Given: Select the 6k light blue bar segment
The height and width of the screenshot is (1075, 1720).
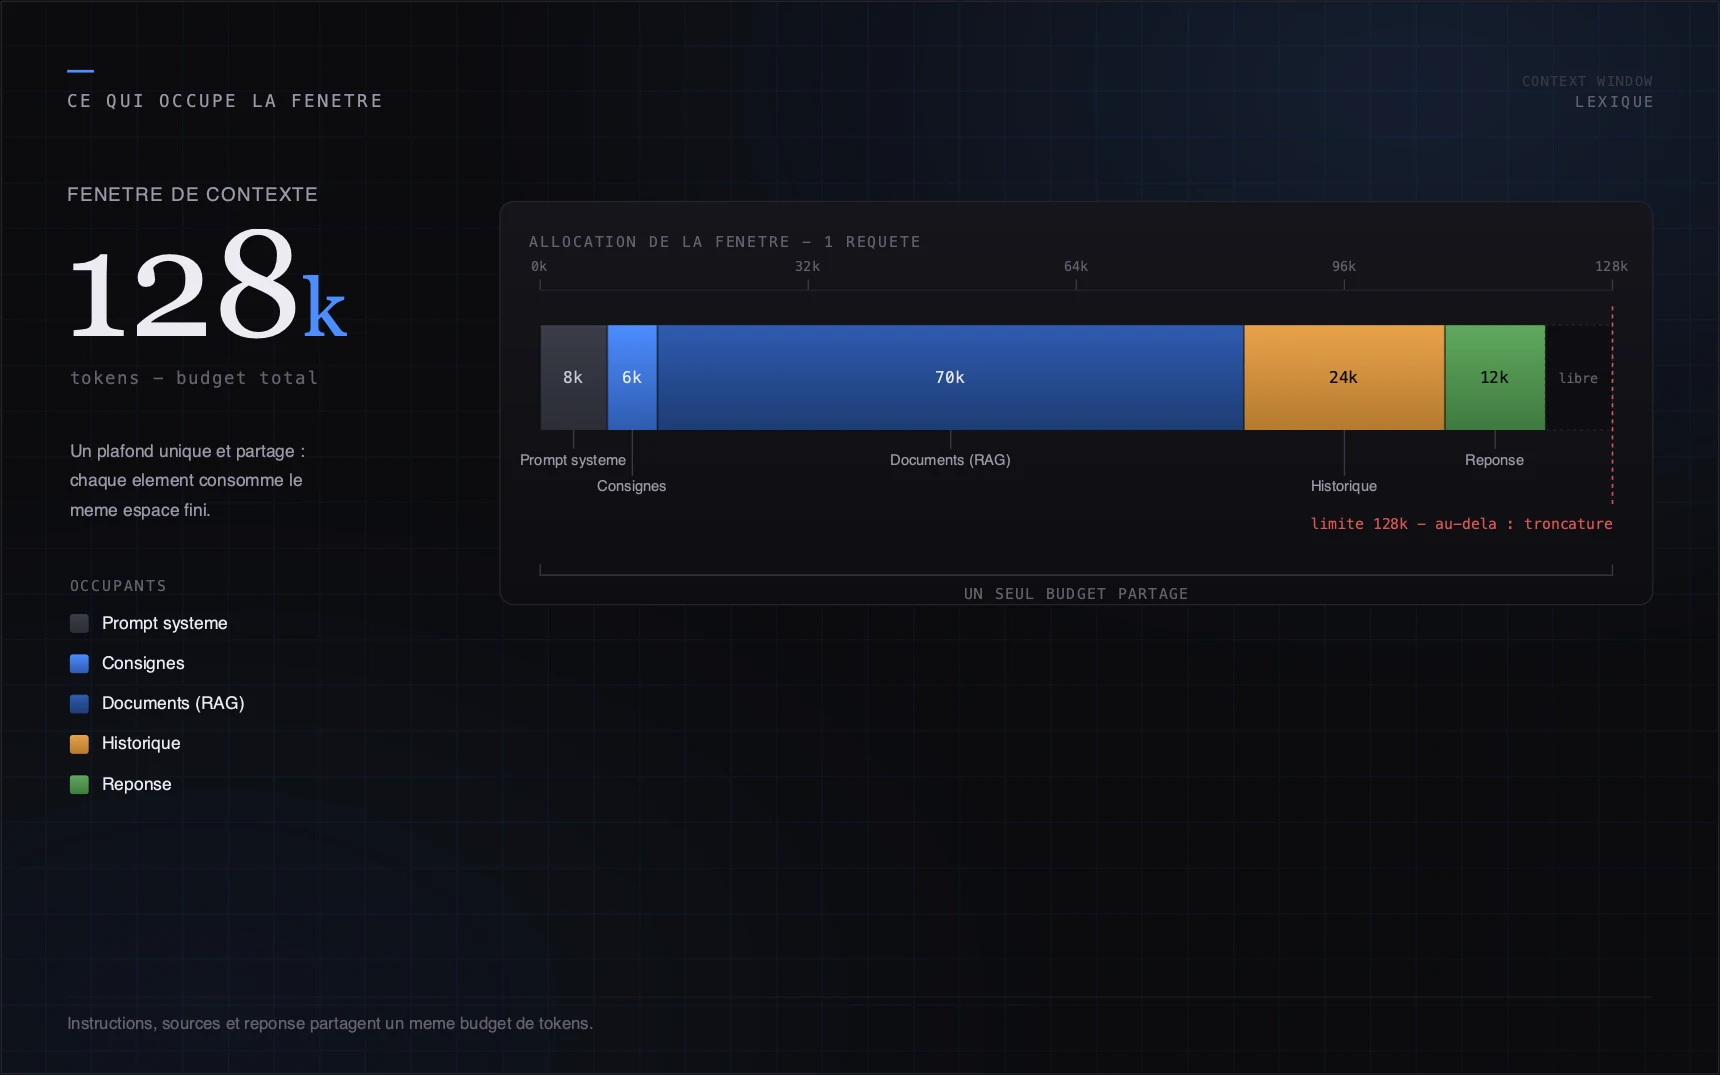Looking at the screenshot, I should (x=632, y=377).
